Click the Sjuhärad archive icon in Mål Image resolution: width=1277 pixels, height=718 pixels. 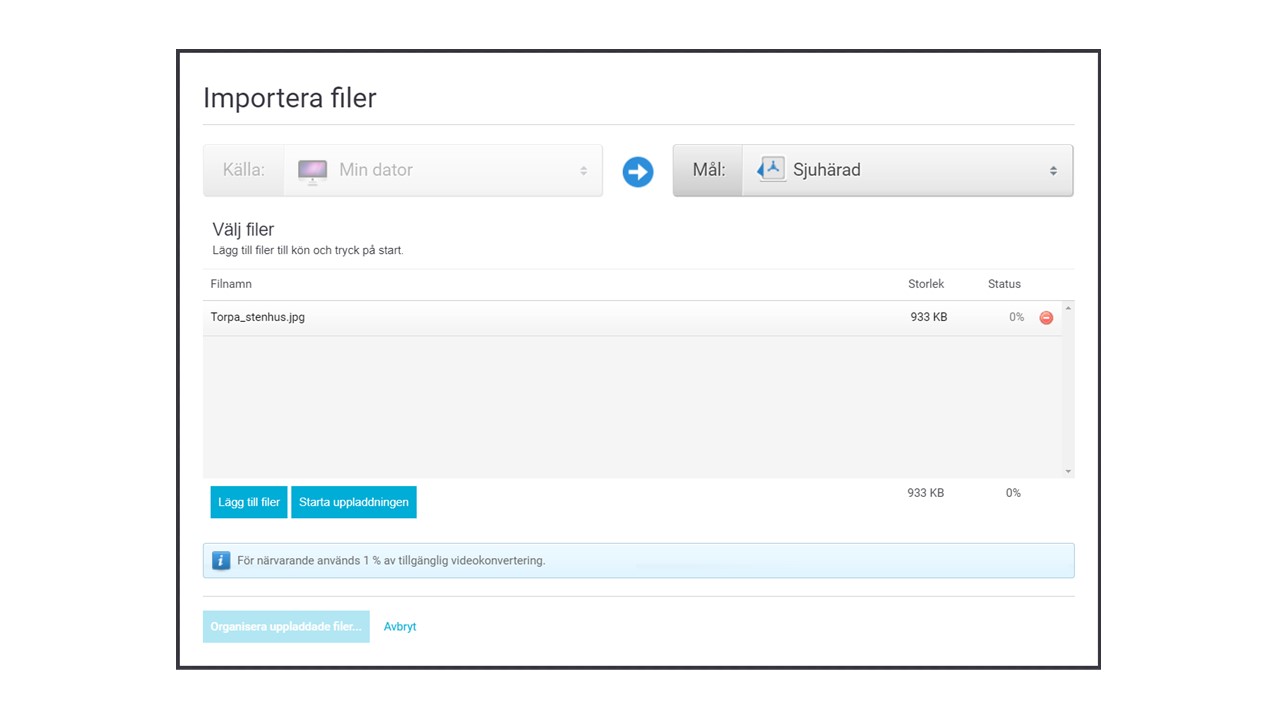[771, 170]
